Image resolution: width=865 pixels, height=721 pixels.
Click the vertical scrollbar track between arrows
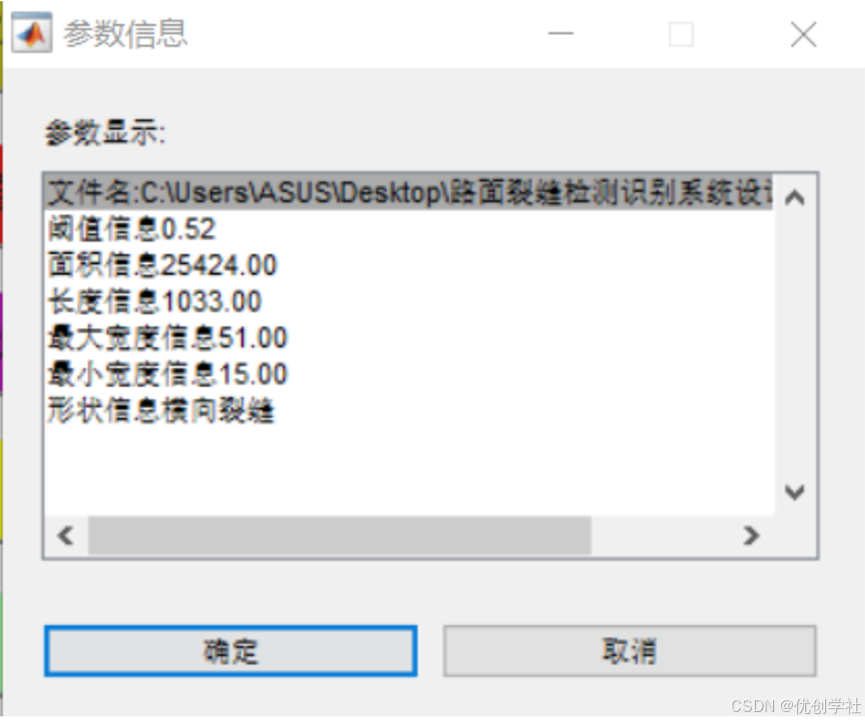794,345
